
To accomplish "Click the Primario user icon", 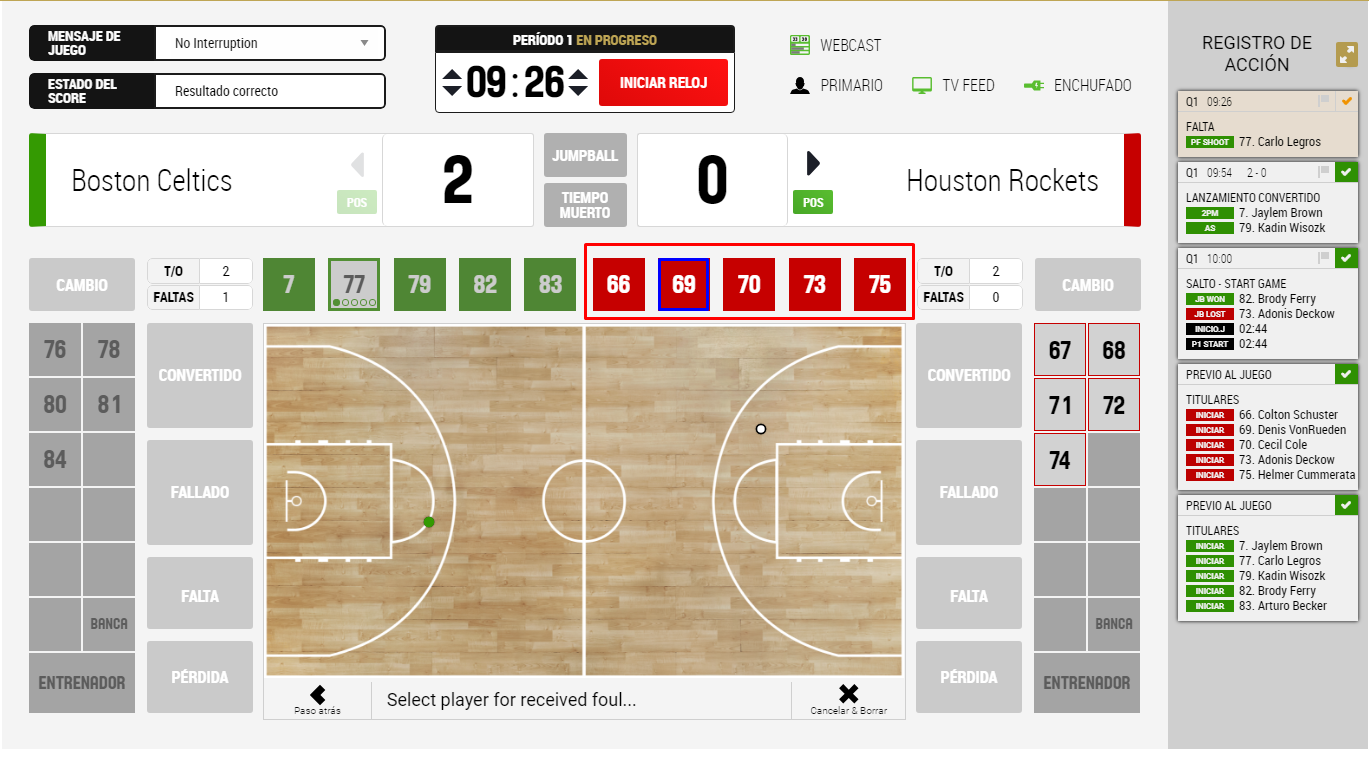I will (799, 86).
